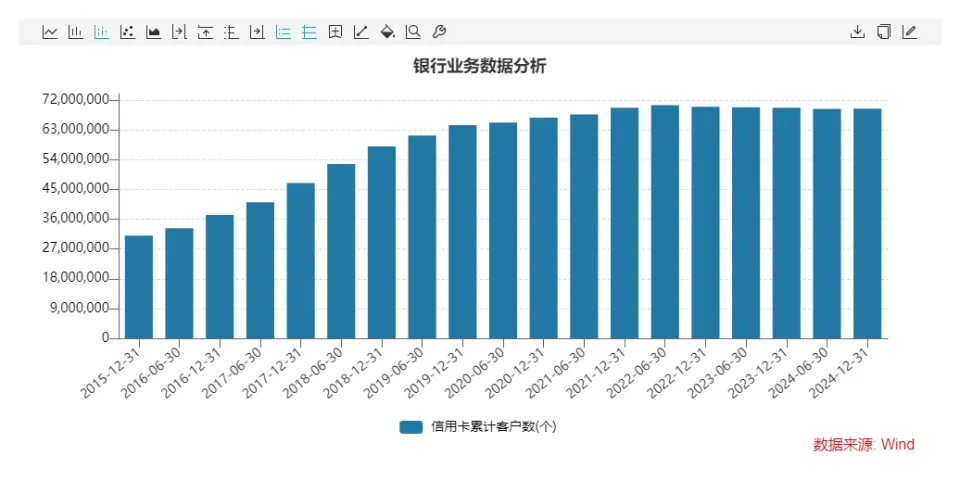
Task: Click the diagonal trend line icon
Action: point(361,32)
